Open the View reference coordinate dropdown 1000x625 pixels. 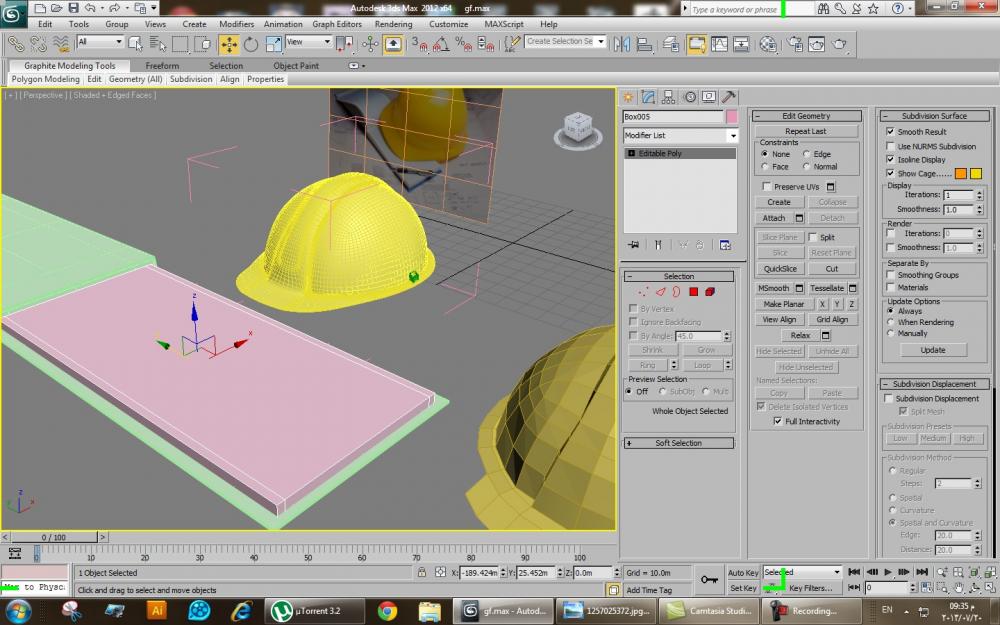308,43
